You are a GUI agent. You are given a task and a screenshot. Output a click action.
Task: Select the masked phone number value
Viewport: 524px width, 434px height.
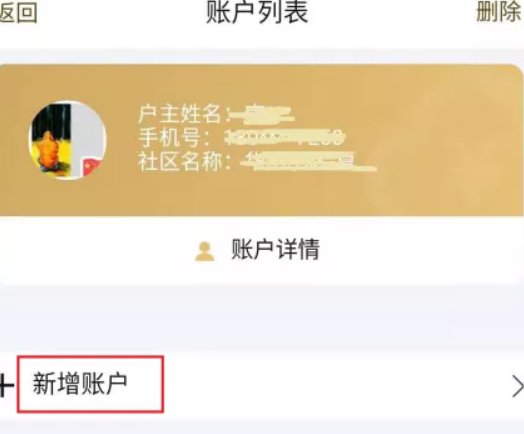click(x=285, y=138)
